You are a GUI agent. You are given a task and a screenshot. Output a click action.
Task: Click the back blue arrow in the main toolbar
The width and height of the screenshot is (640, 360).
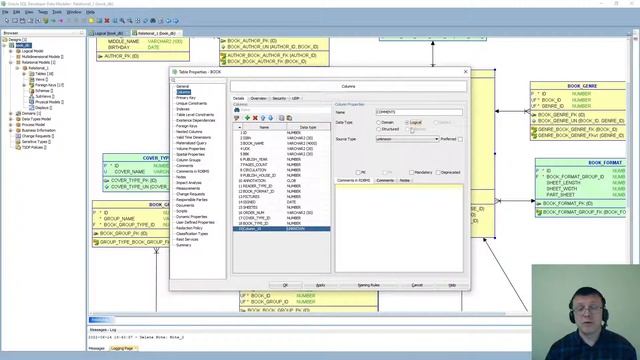tap(168, 20)
